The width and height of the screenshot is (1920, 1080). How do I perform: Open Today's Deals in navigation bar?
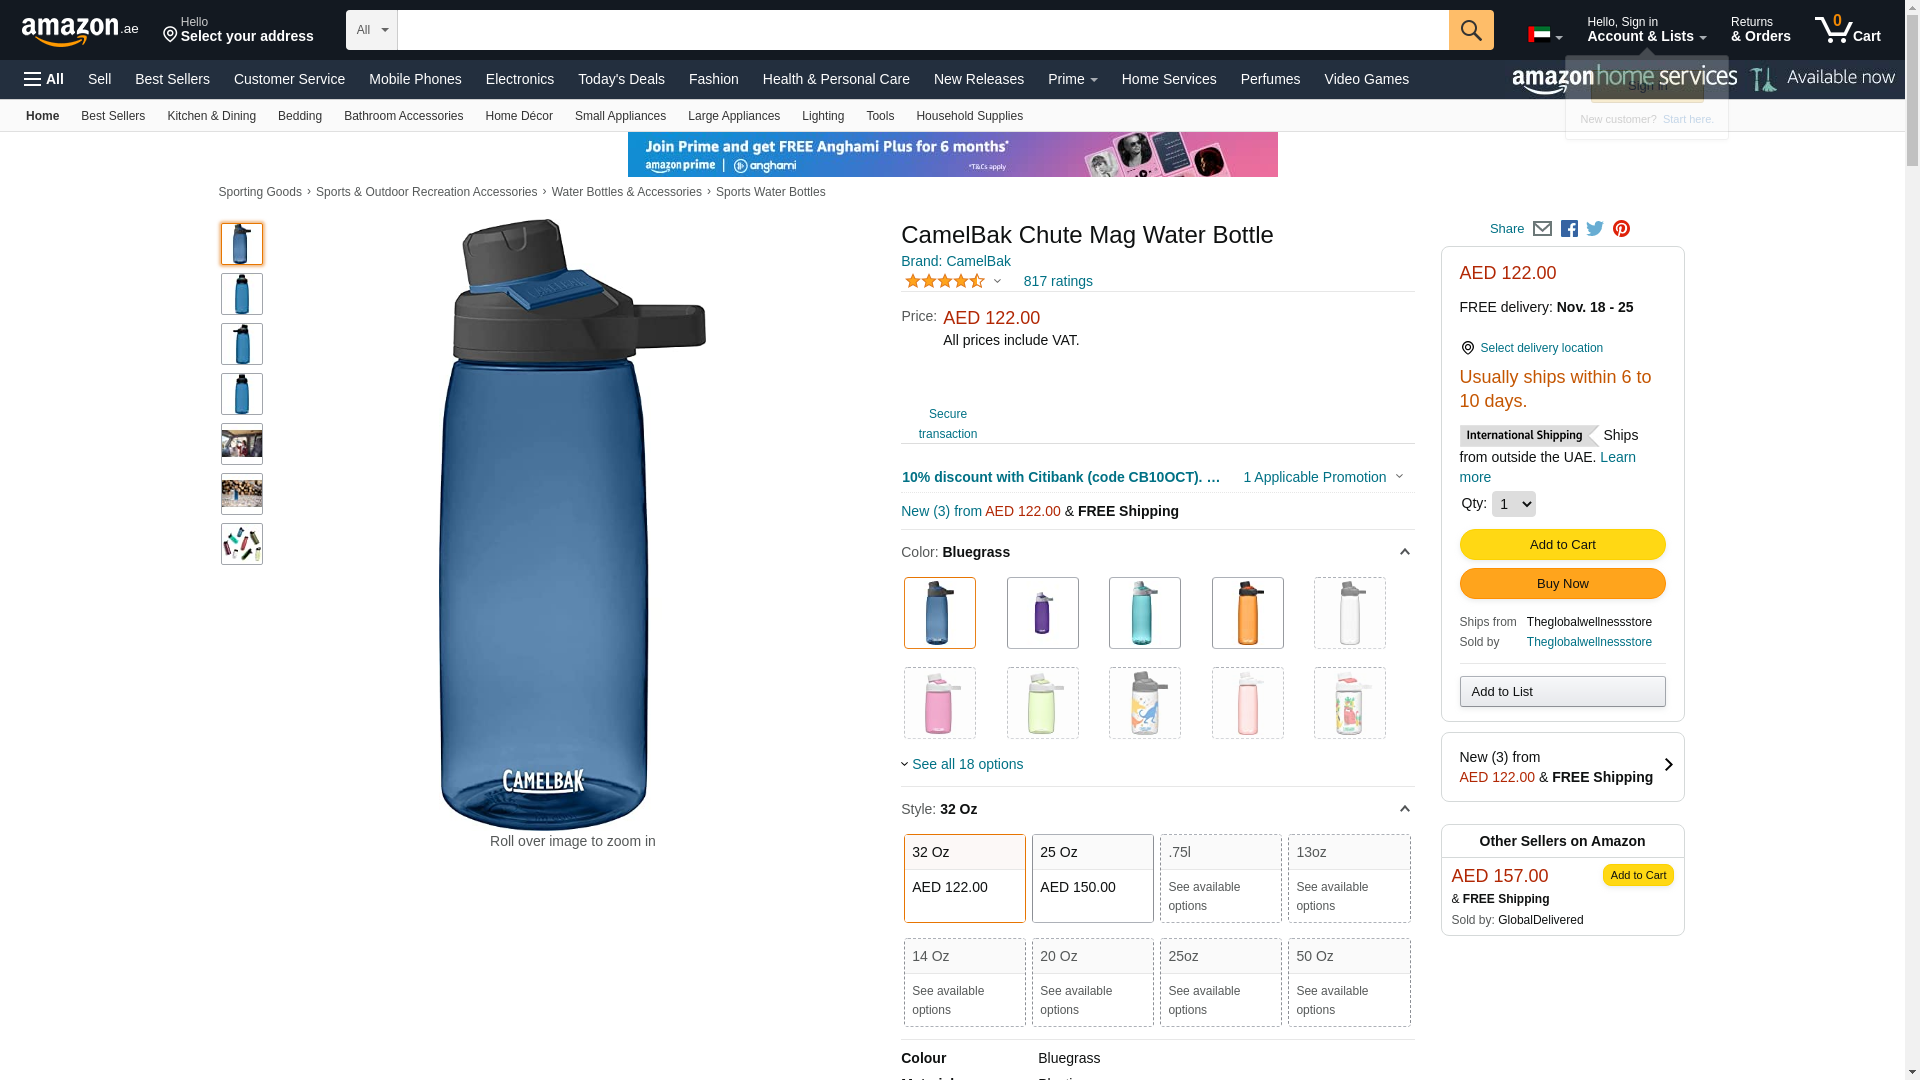click(x=621, y=79)
